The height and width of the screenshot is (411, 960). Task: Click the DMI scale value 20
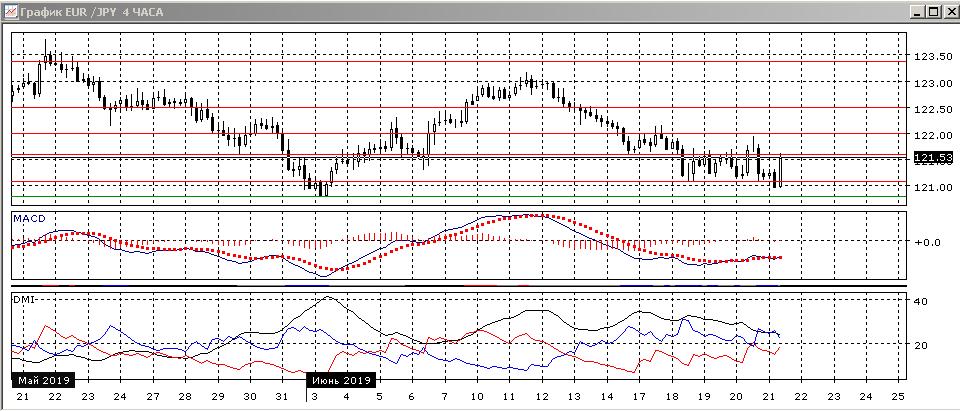[922, 345]
